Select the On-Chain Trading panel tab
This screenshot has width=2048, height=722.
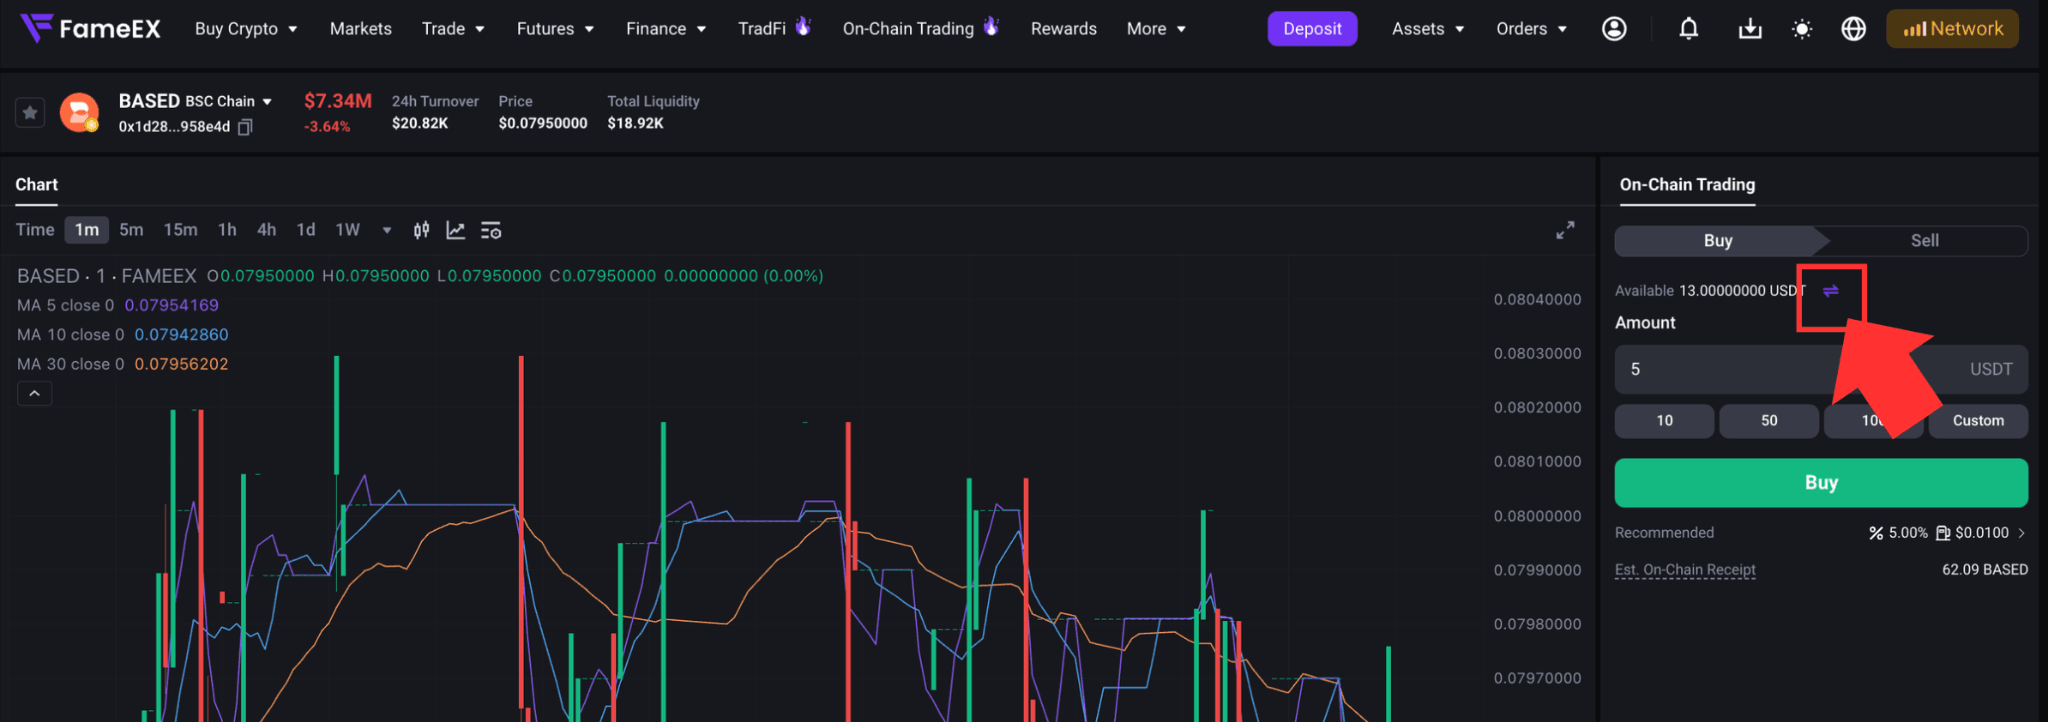(x=1687, y=184)
